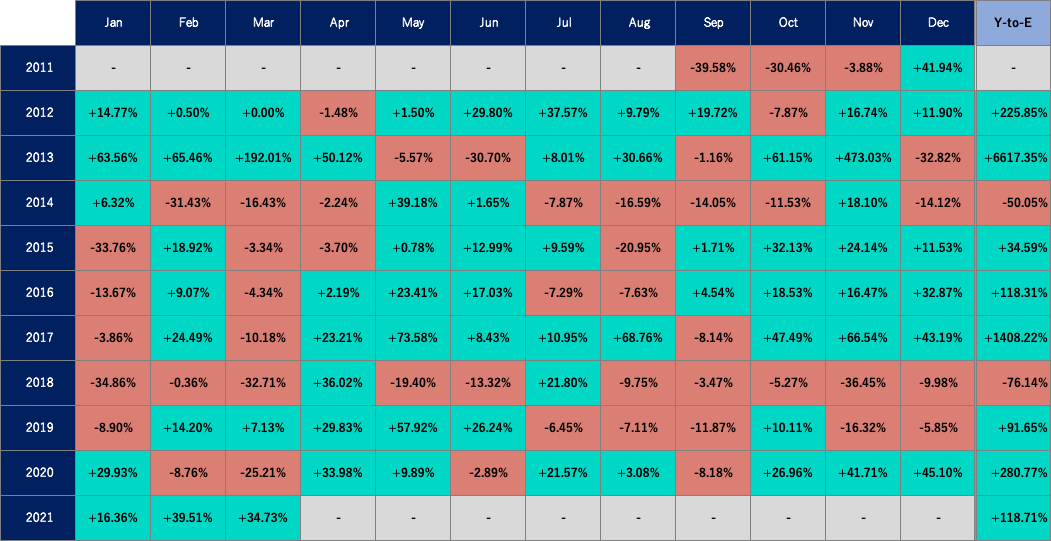The image size is (1051, 541).
Task: Select the +45.10% cell in December 2020
Action: click(x=938, y=473)
